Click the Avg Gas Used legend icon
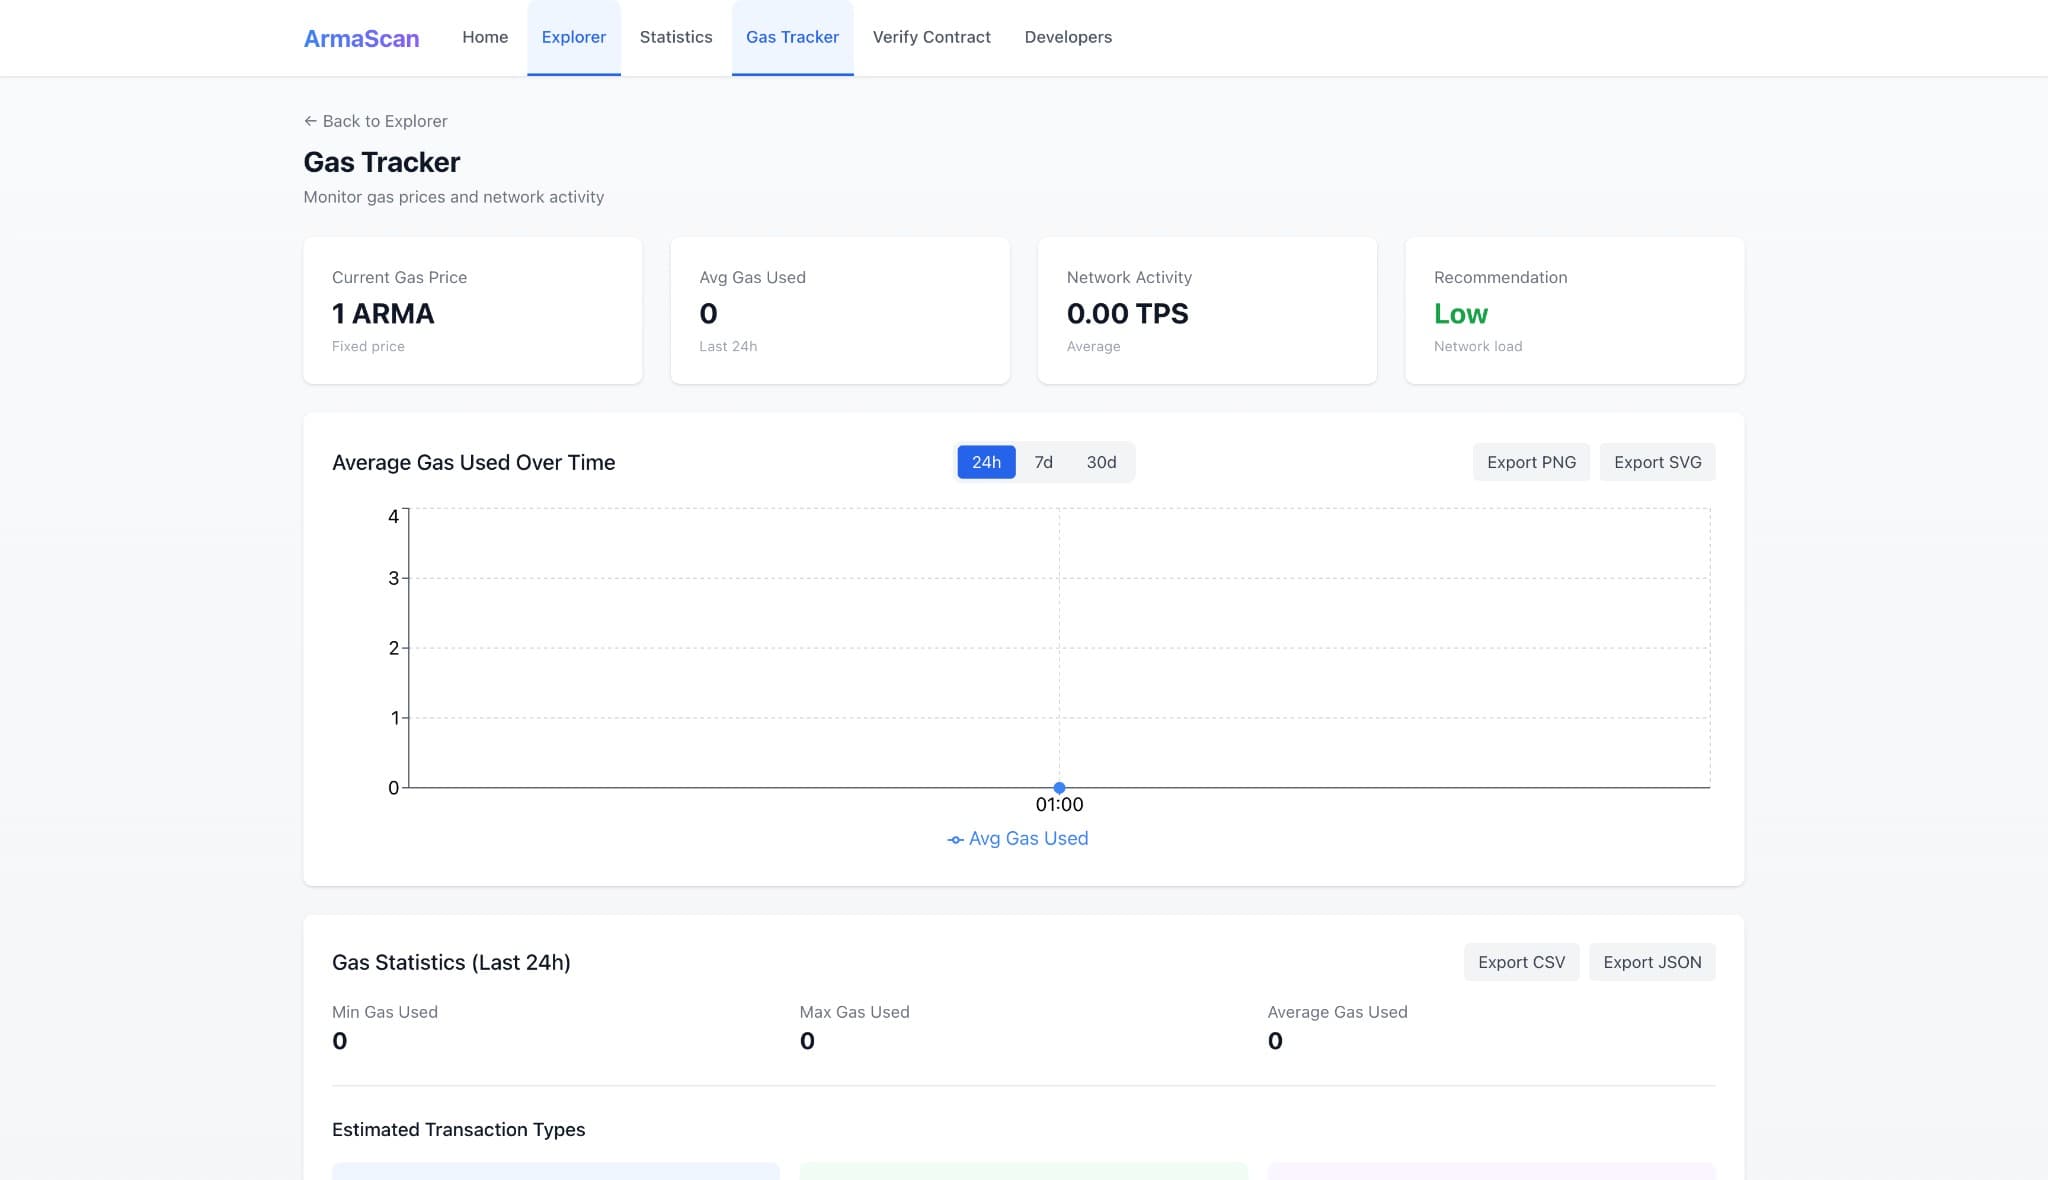 click(x=955, y=840)
